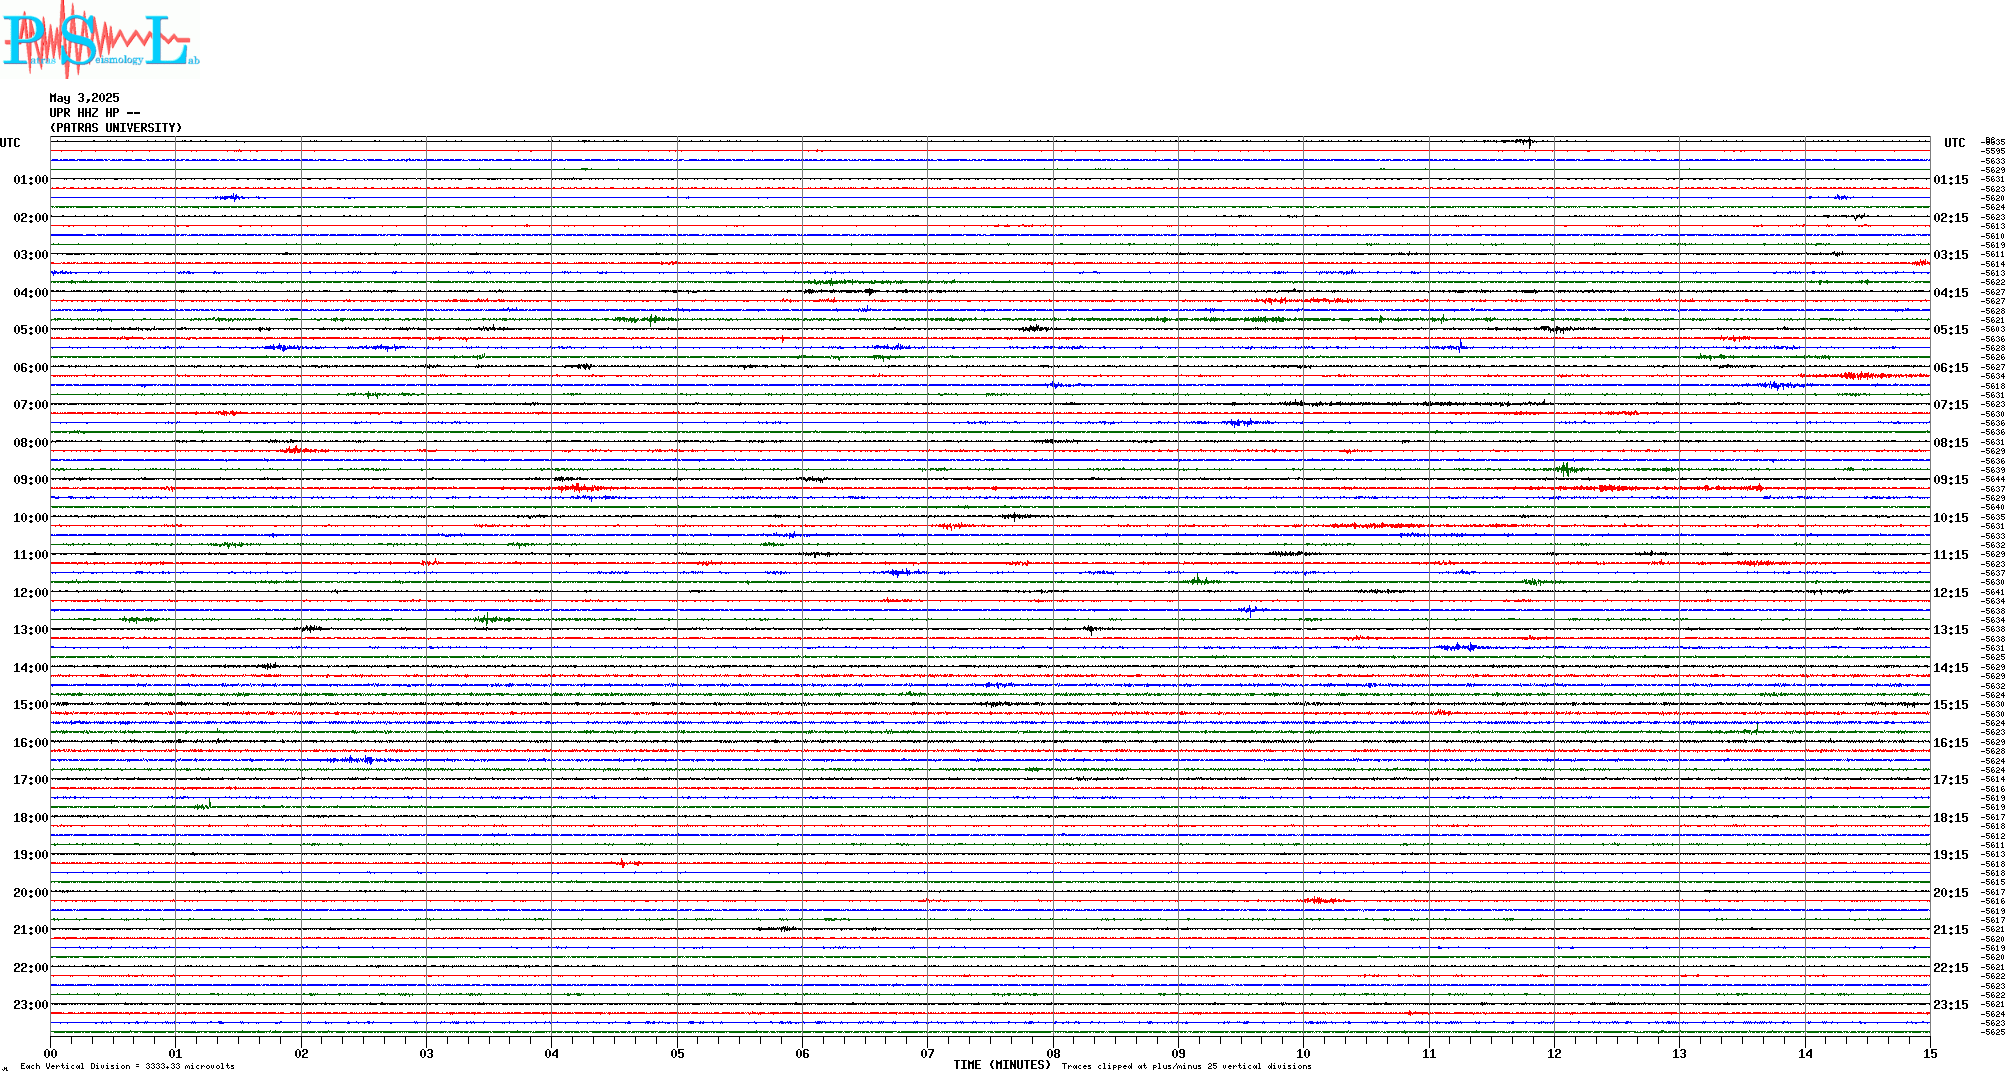Click the 14:15 end-time label
The height and width of the screenshot is (1080, 2010).
[1951, 668]
